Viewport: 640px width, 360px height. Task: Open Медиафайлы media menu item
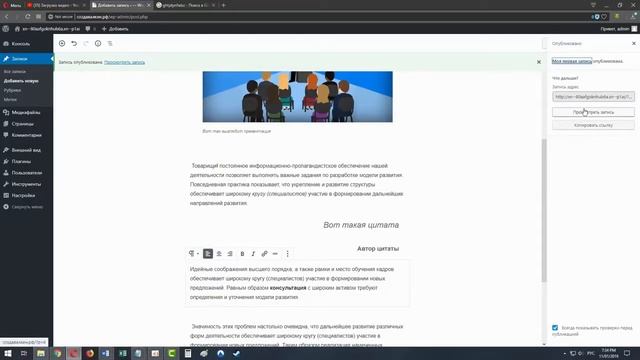27,112
